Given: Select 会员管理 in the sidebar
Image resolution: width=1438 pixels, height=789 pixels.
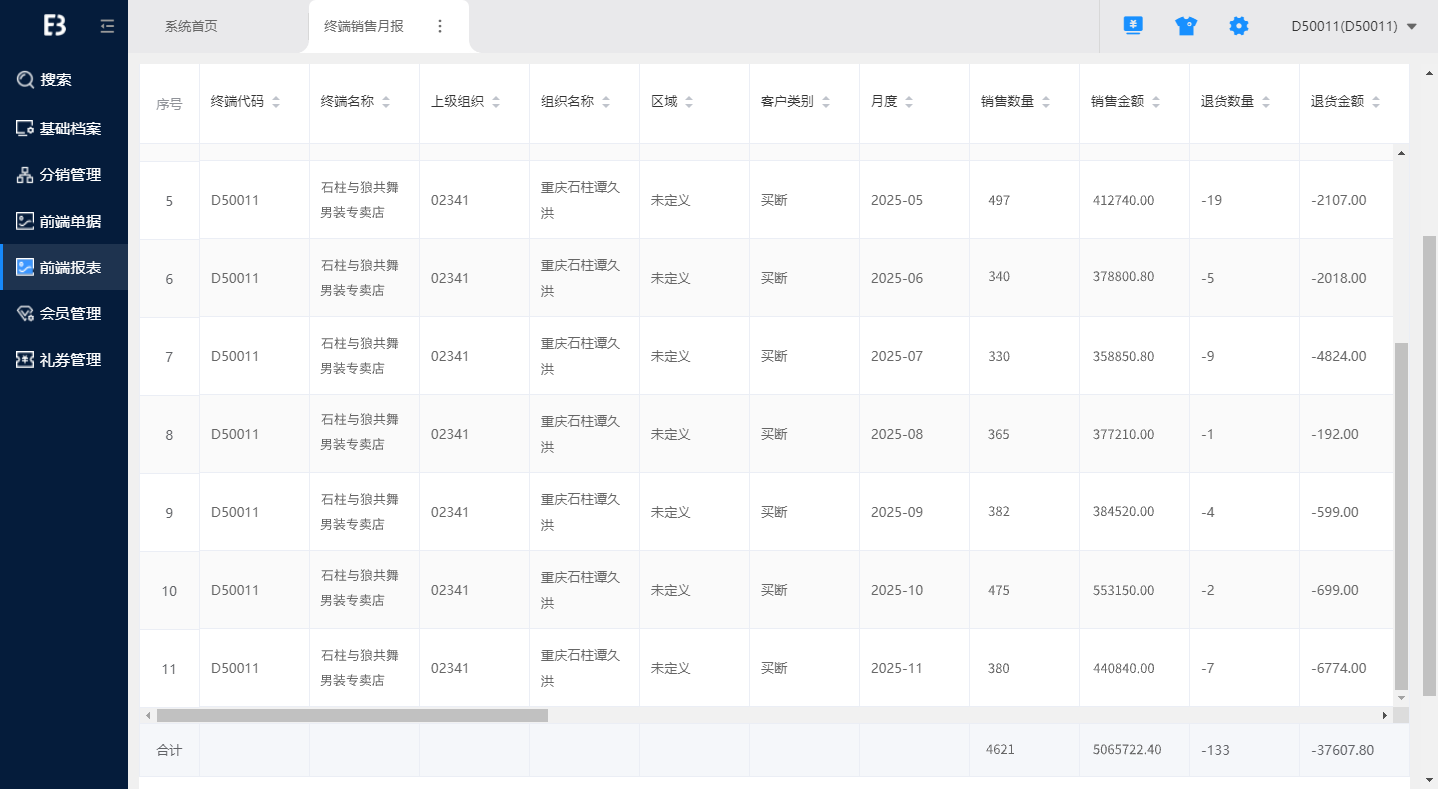Looking at the screenshot, I should click(70, 314).
